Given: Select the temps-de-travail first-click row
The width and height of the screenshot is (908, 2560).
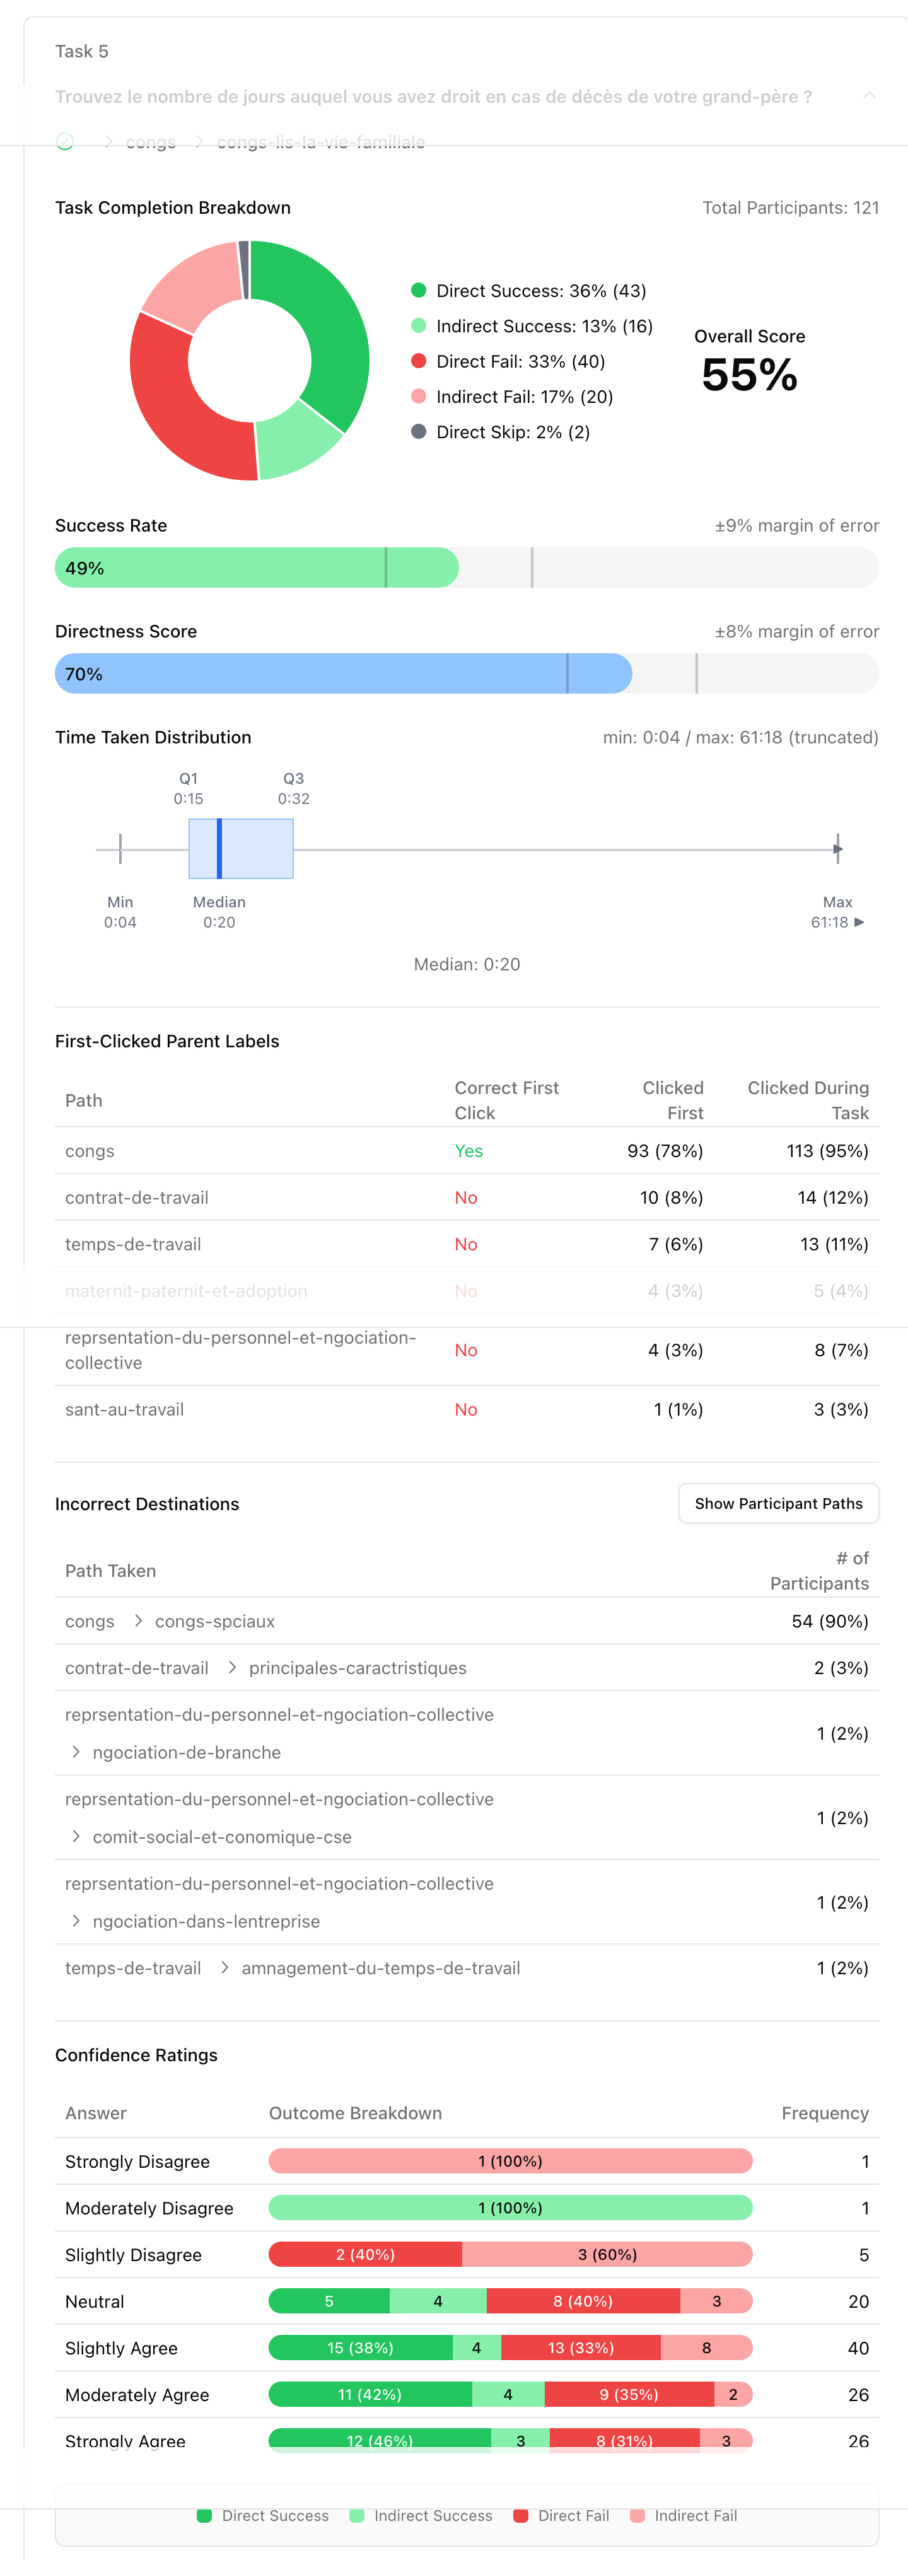Looking at the screenshot, I should [133, 1244].
